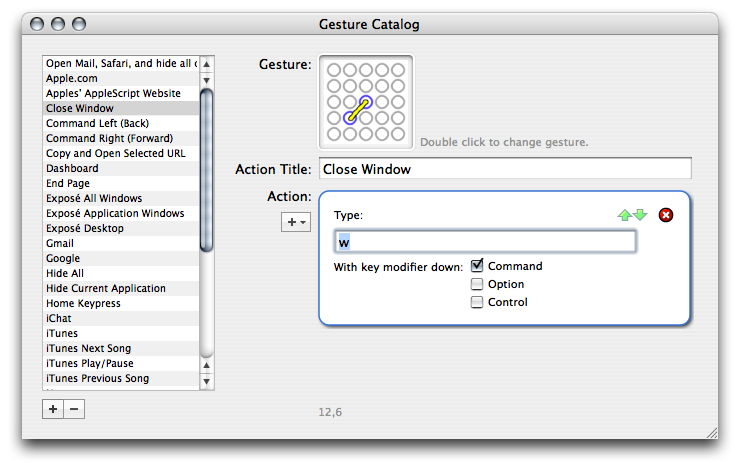Click the minus button below gesture list
The image size is (745, 463).
tap(74, 408)
